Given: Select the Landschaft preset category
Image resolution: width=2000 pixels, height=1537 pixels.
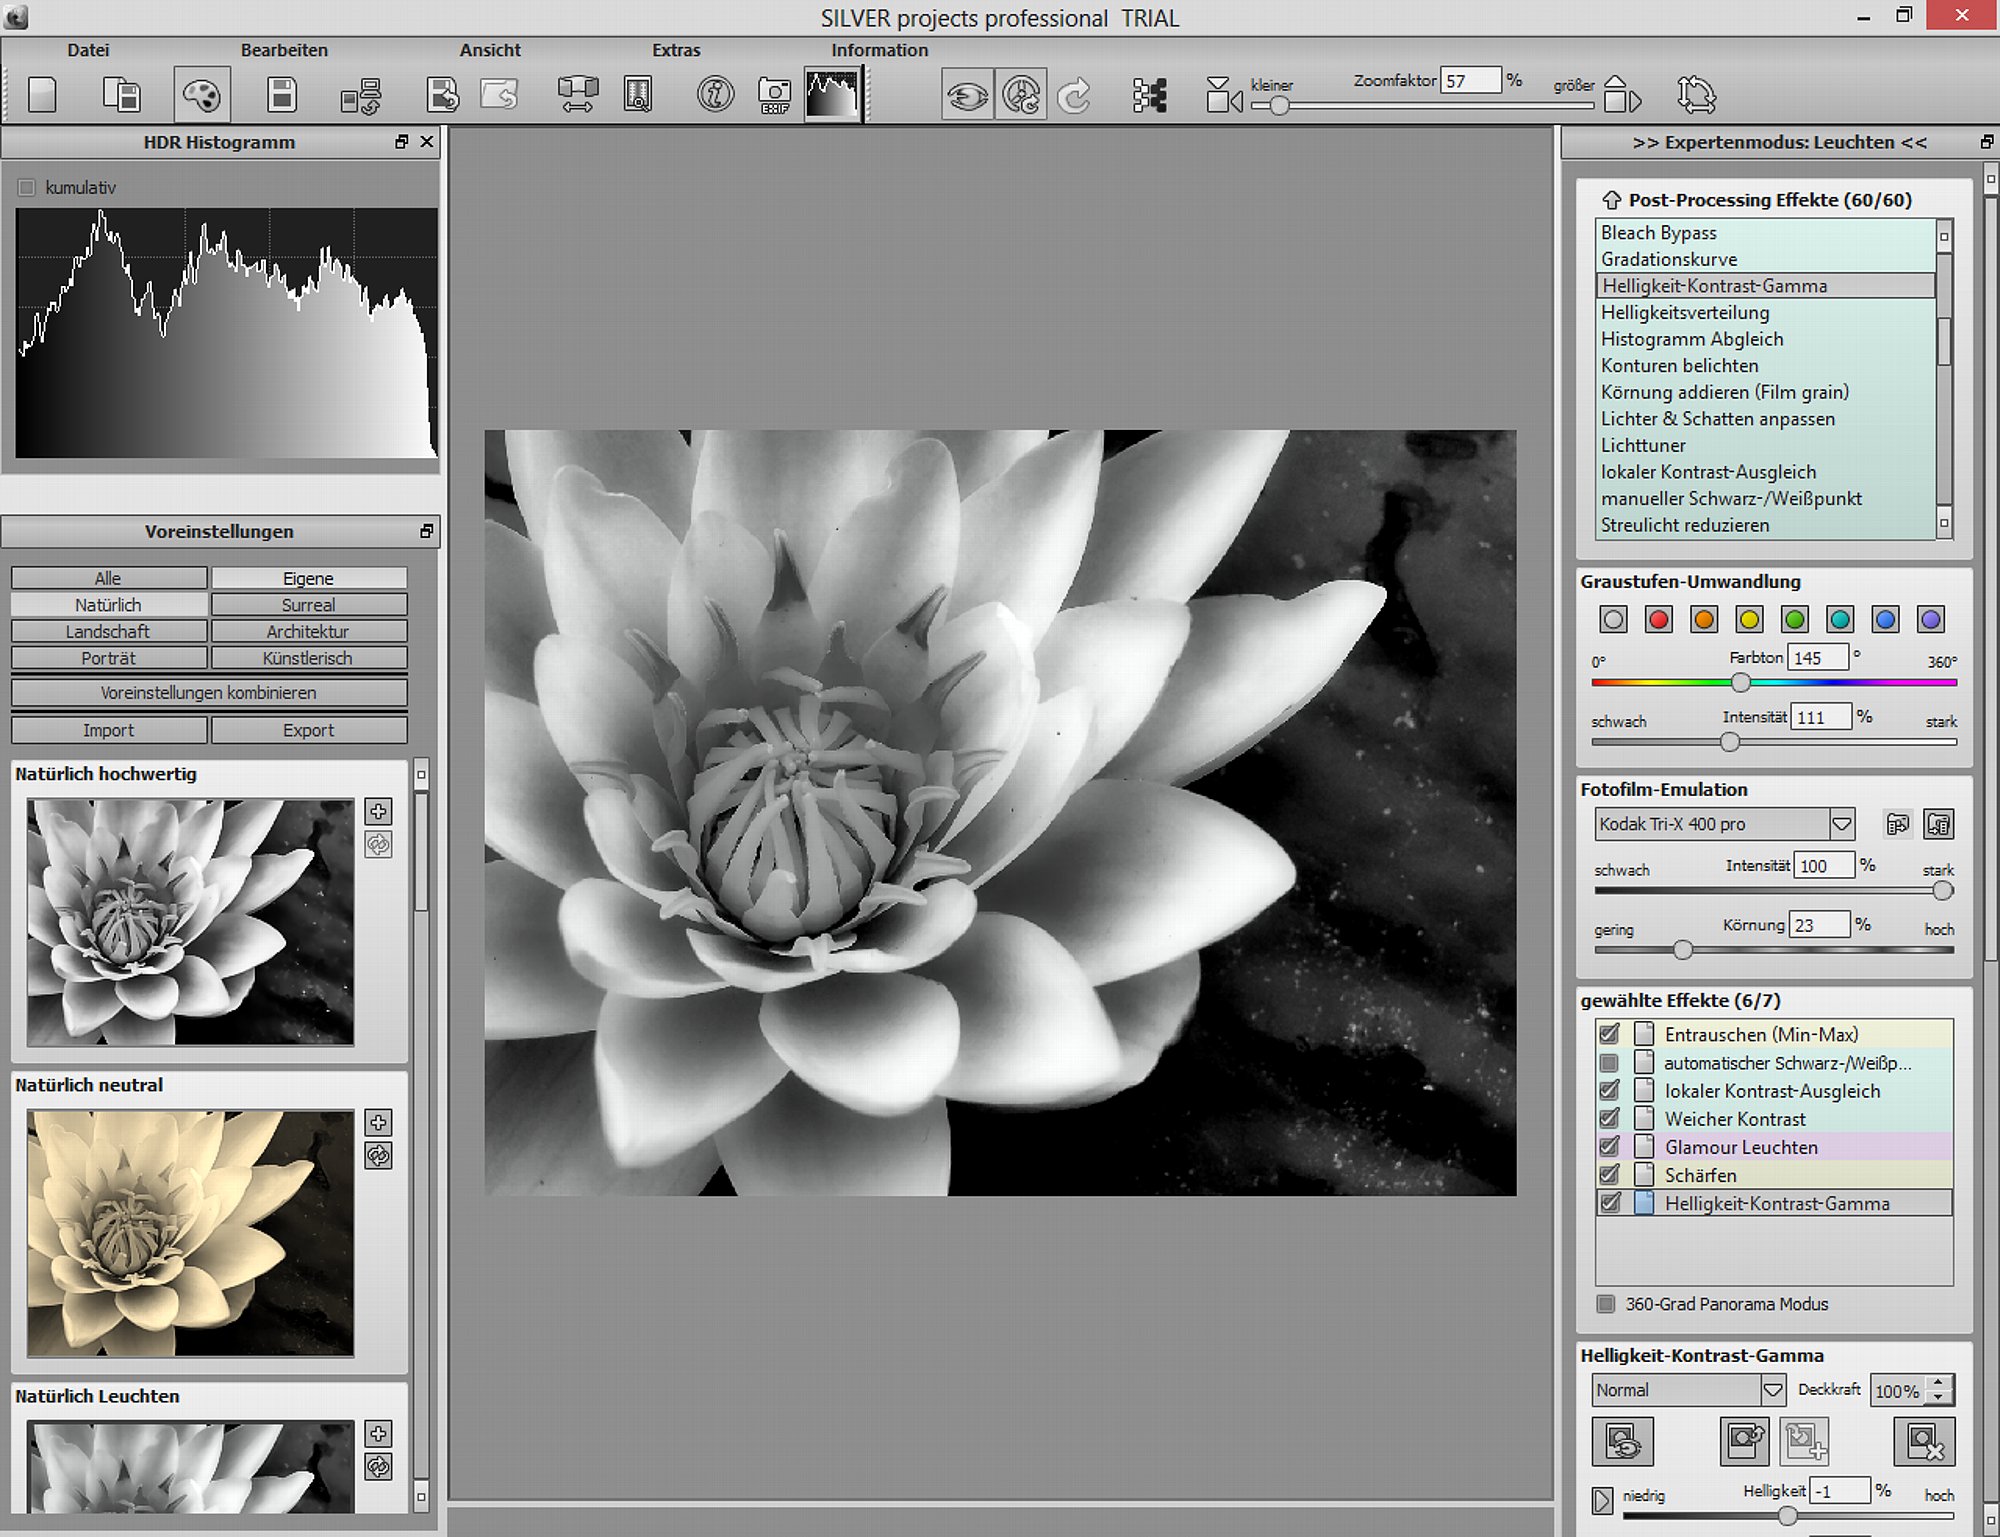Looking at the screenshot, I should (109, 631).
